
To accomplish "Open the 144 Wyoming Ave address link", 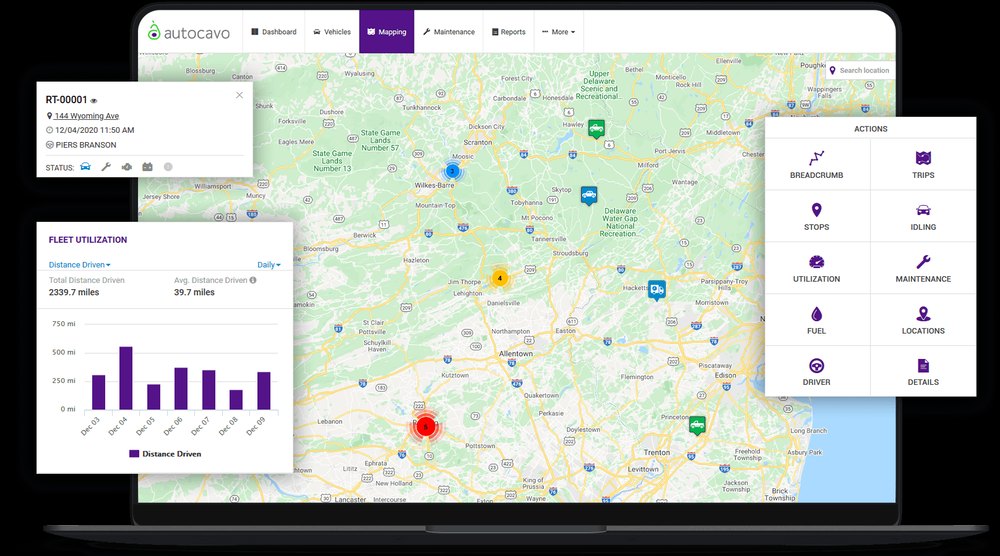I will [87, 116].
